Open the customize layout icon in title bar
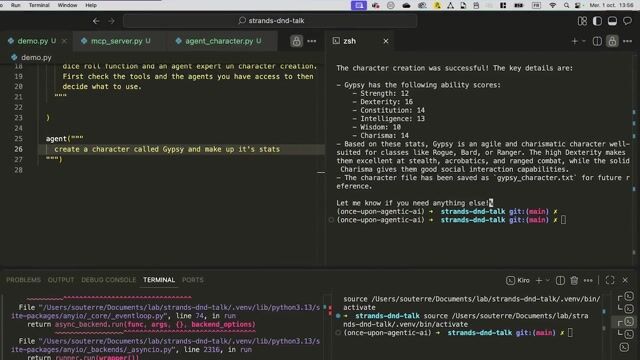Screen dimensions: 640x360 [582, 21]
